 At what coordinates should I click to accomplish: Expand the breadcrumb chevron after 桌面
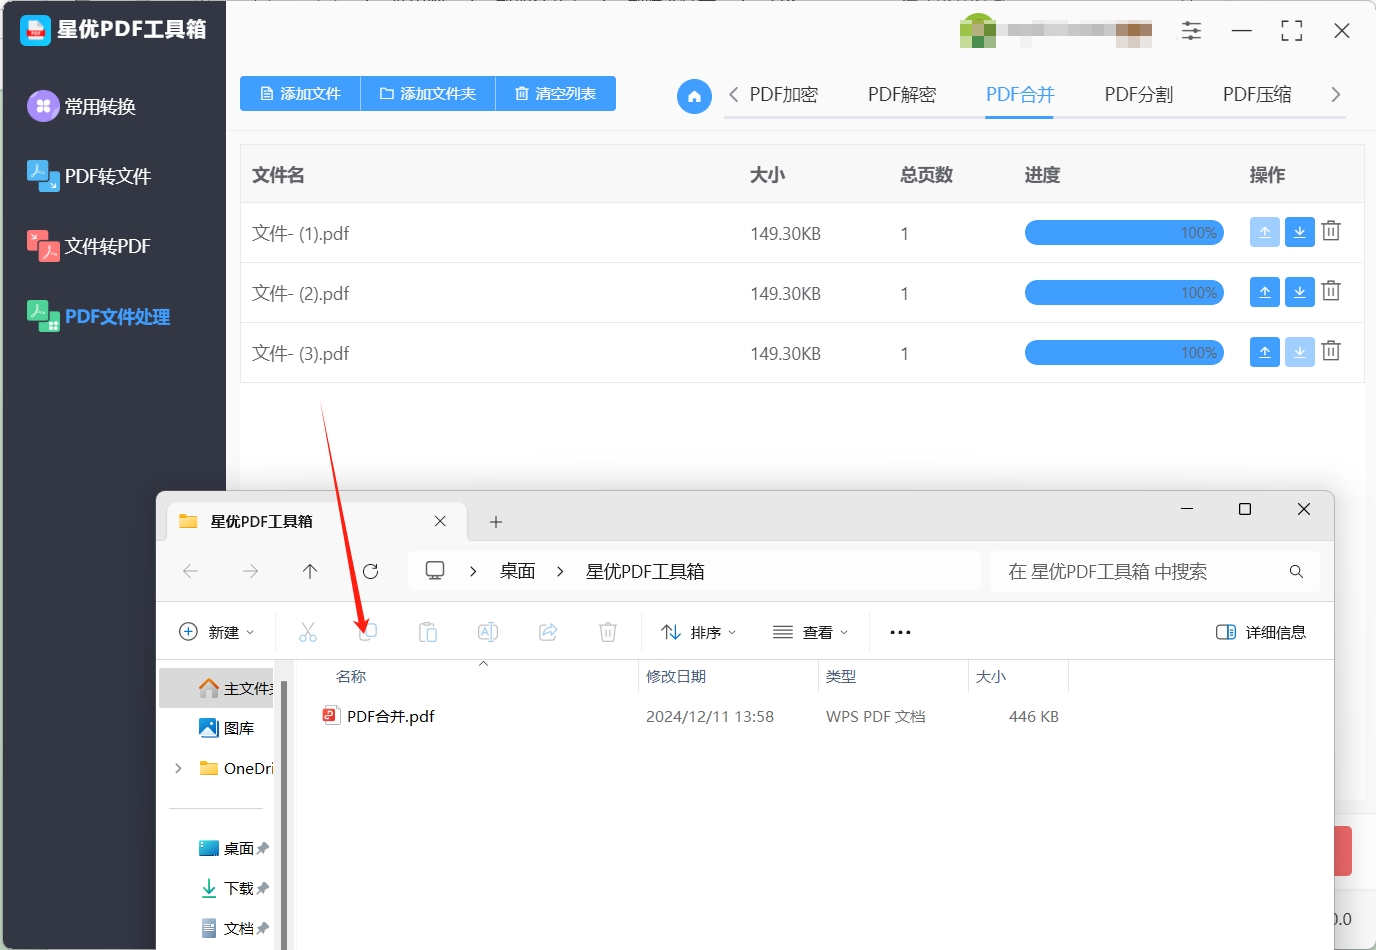560,571
